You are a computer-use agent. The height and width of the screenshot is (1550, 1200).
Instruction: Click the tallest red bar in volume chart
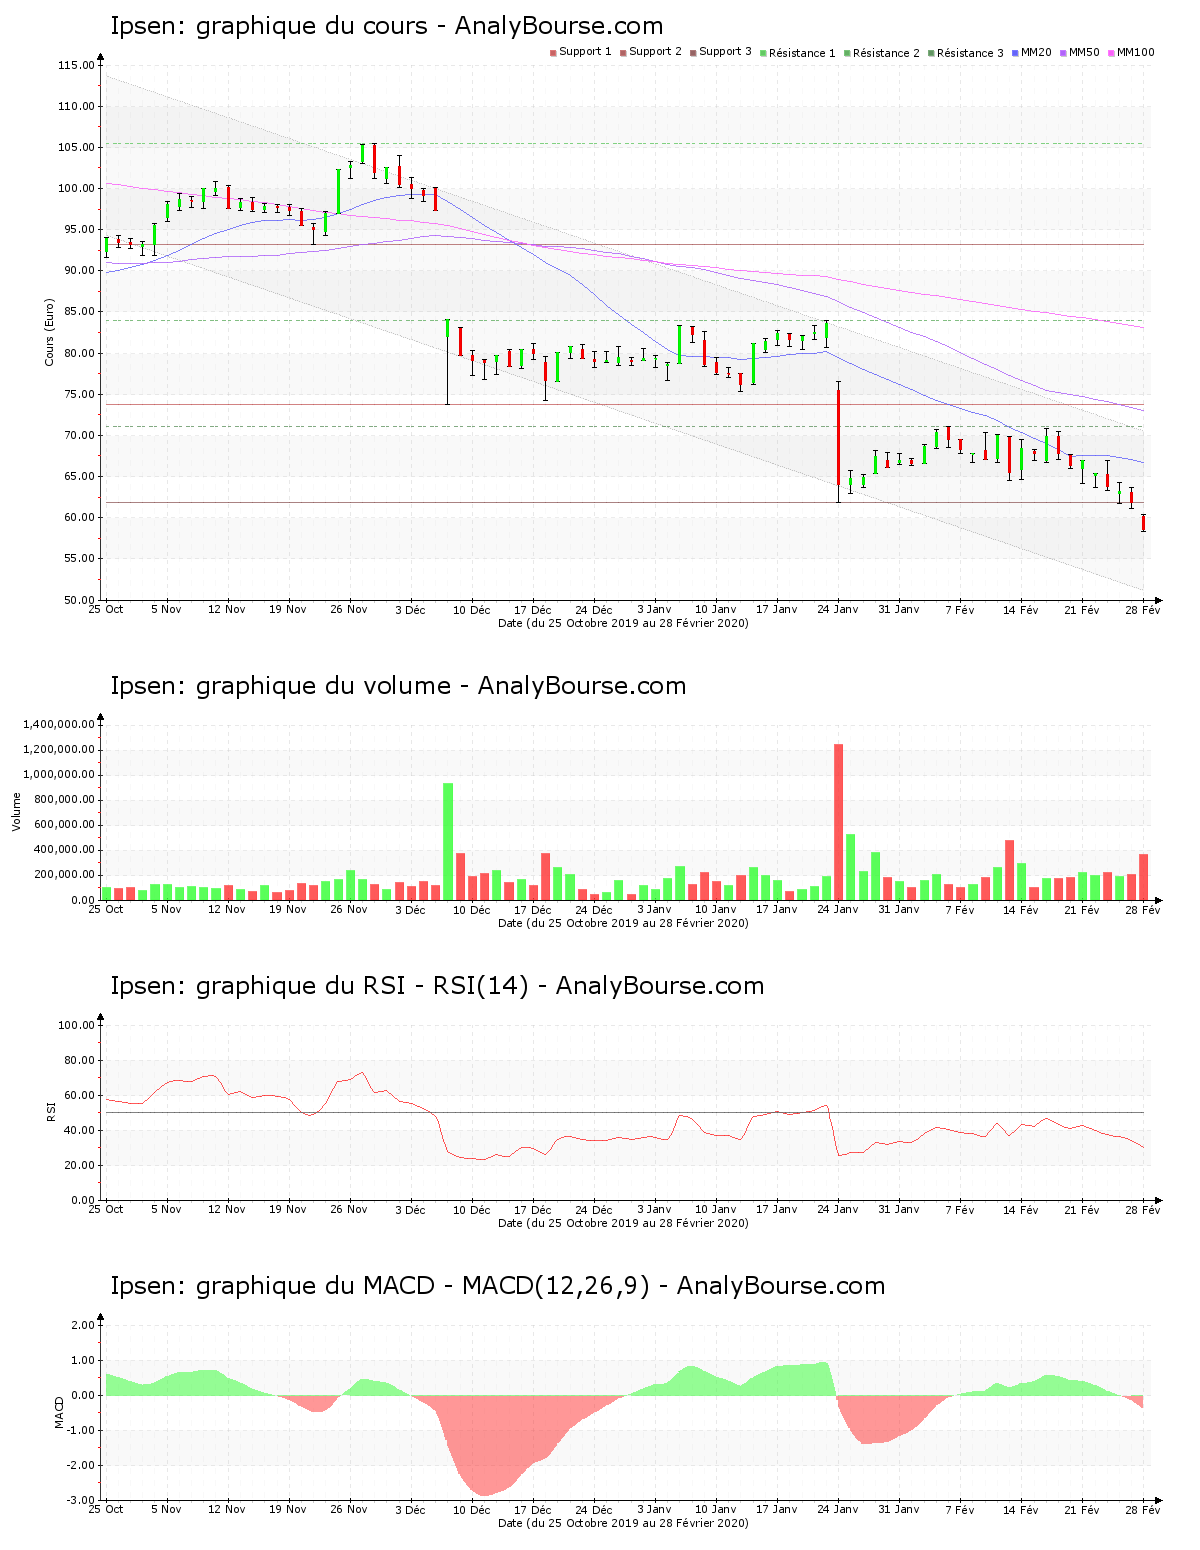(x=838, y=822)
